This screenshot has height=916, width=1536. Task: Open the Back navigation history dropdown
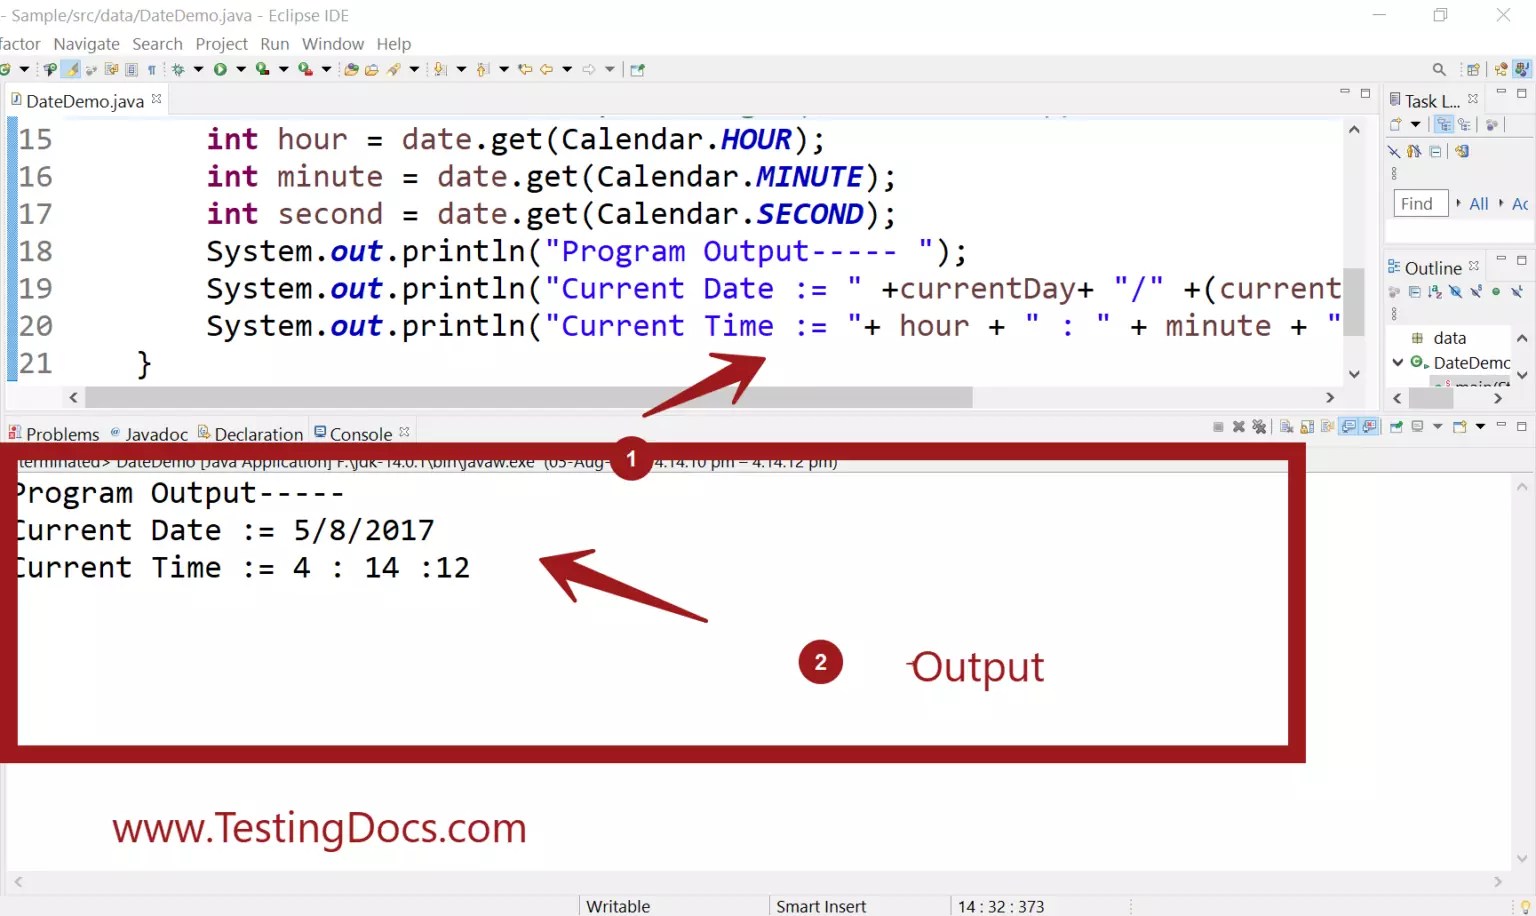[x=565, y=69]
